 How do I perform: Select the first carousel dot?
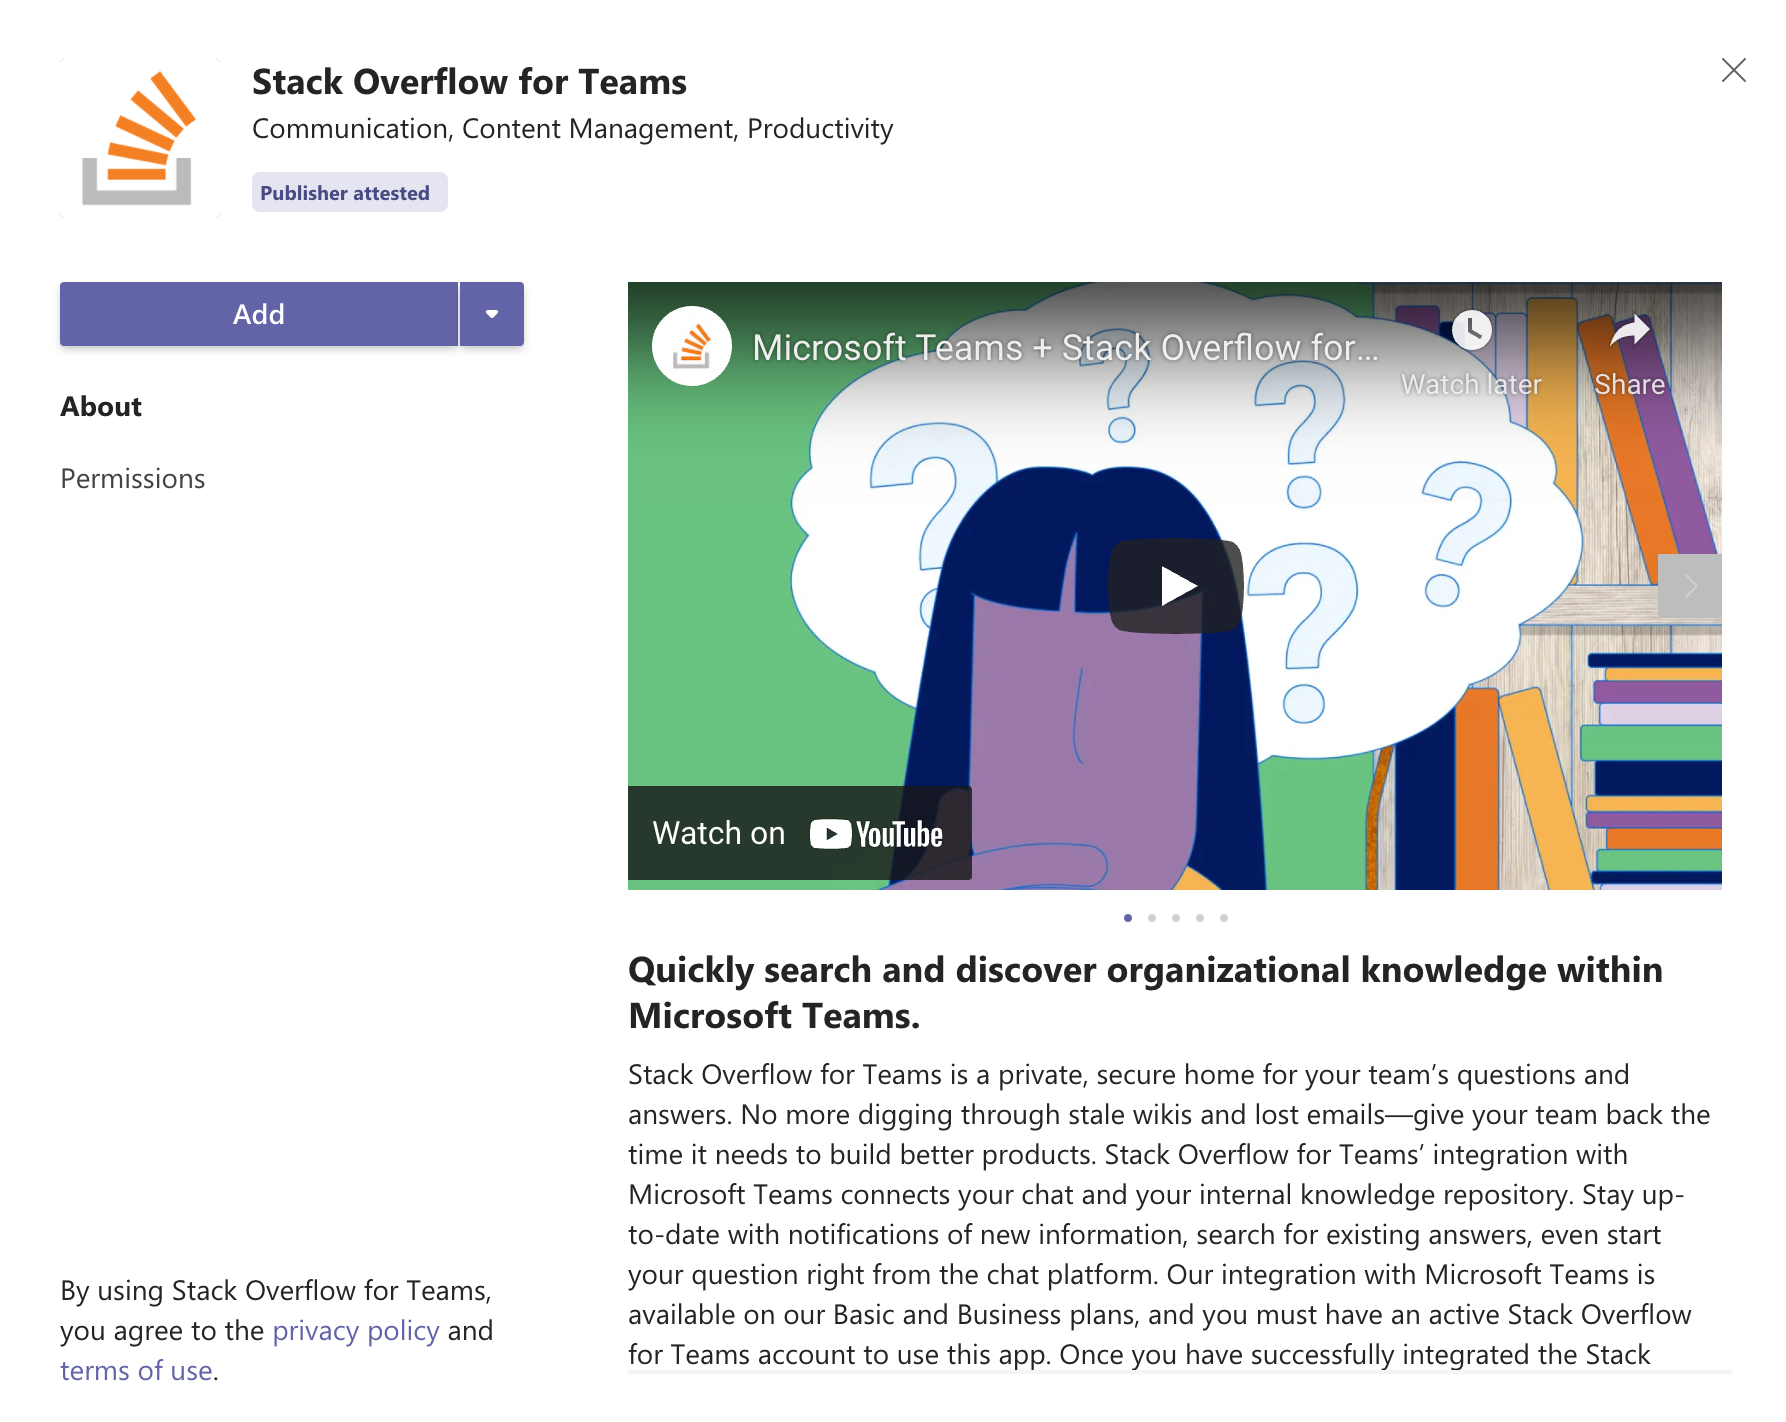[x=1128, y=918]
